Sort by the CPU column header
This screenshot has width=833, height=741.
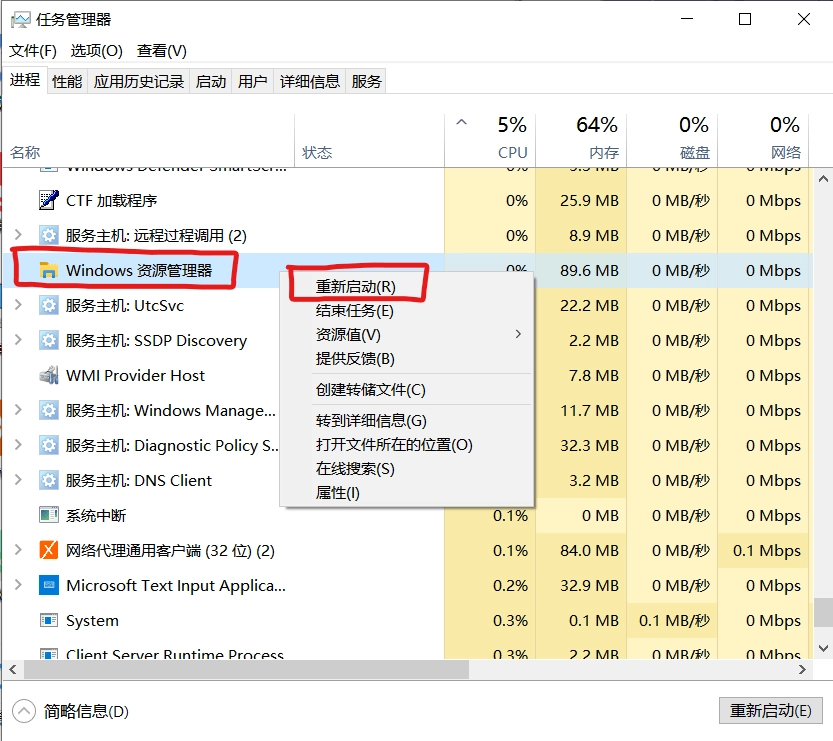(490, 139)
